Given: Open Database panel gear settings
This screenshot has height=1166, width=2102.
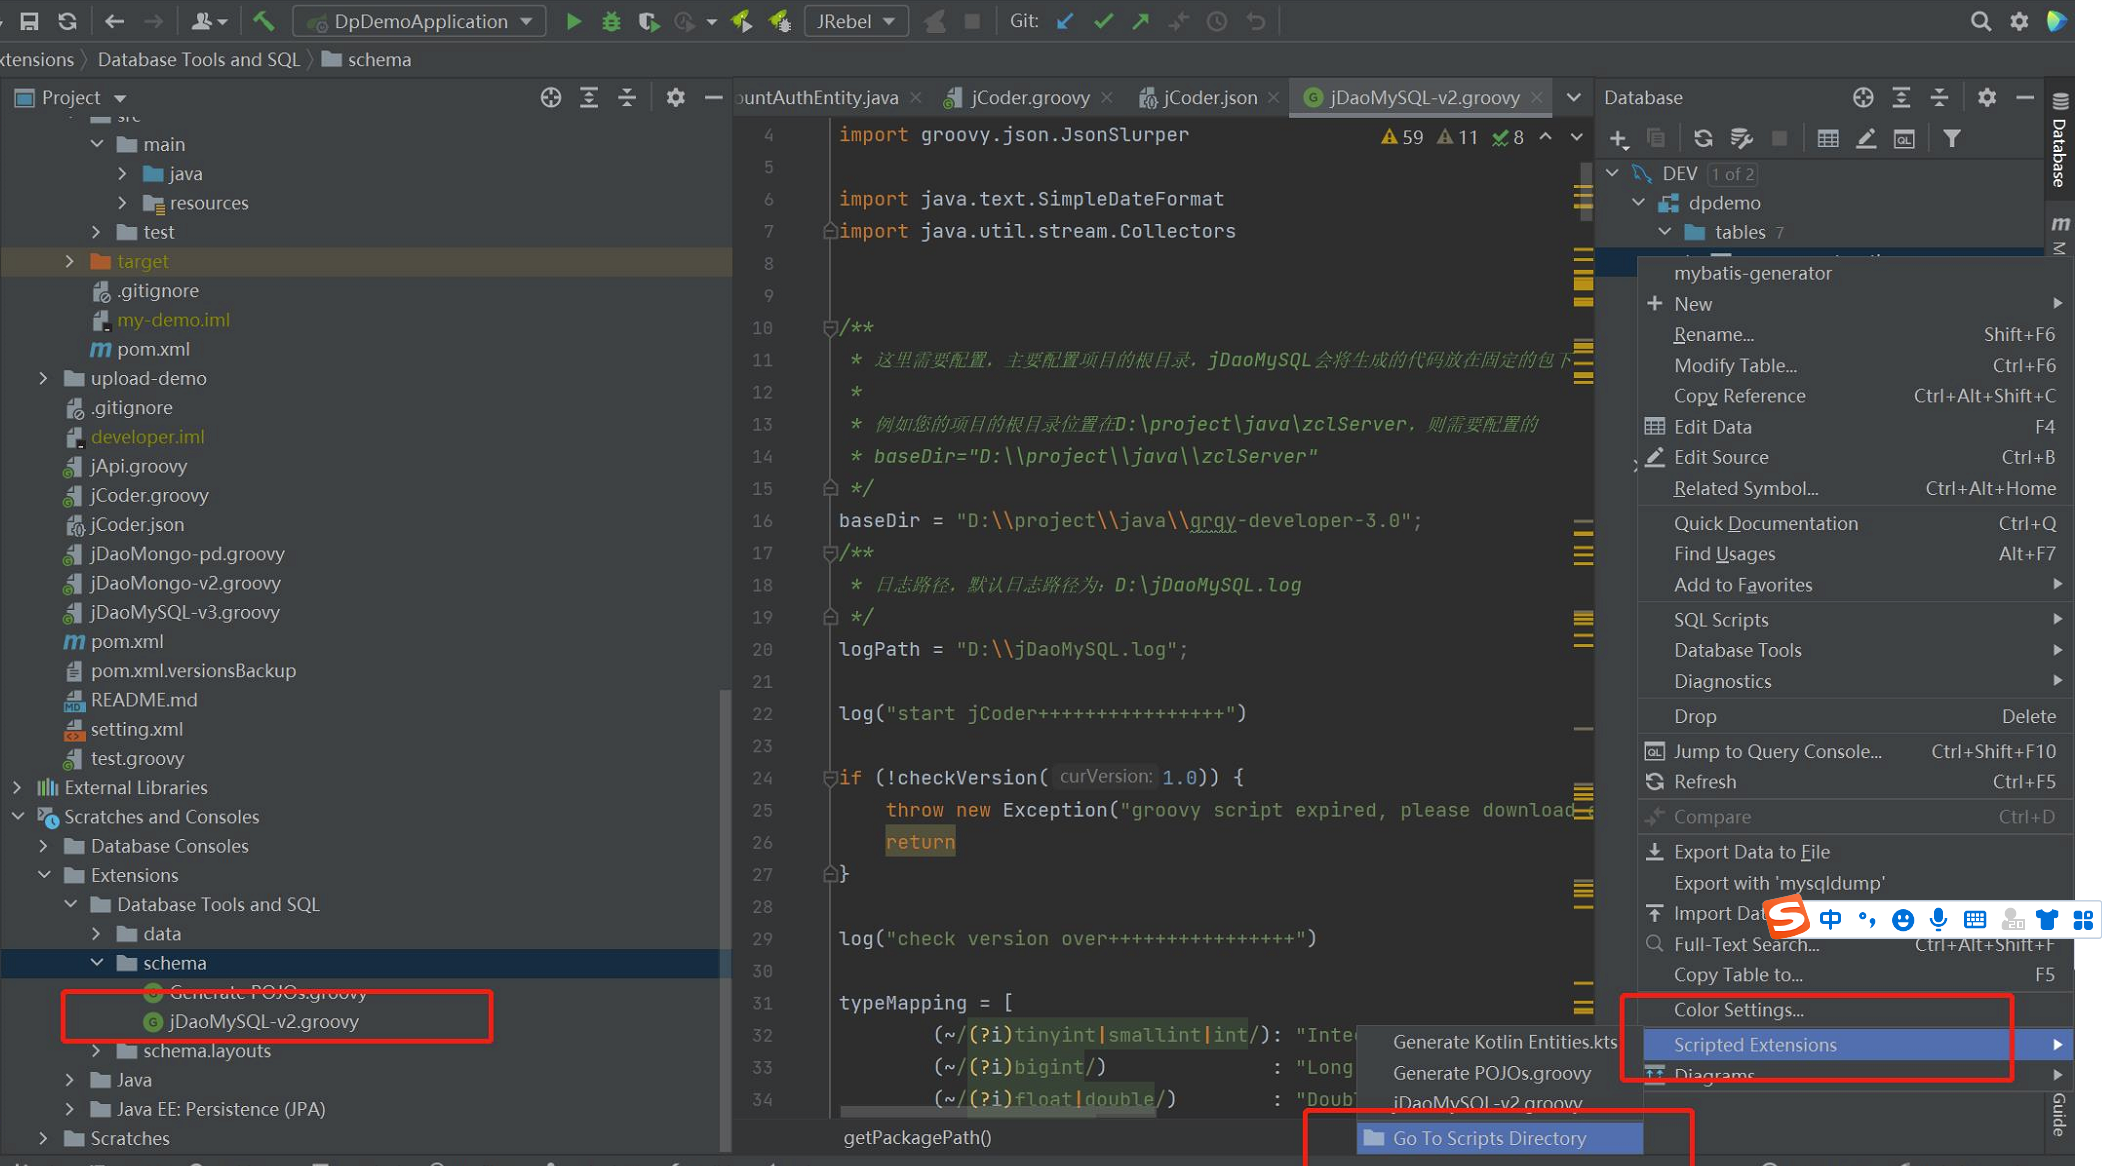Looking at the screenshot, I should [x=1986, y=97].
